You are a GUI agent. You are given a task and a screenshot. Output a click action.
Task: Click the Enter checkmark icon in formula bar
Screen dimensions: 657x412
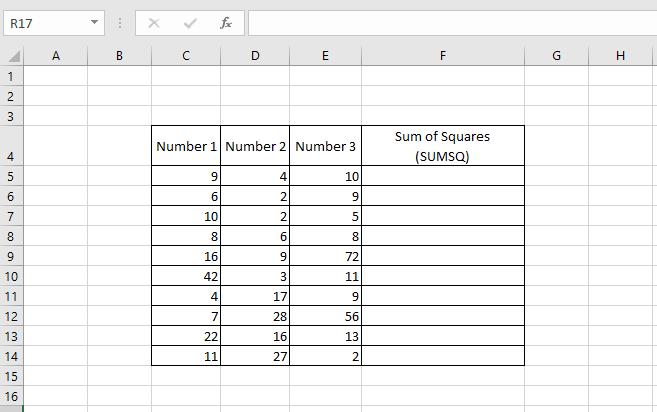click(190, 23)
